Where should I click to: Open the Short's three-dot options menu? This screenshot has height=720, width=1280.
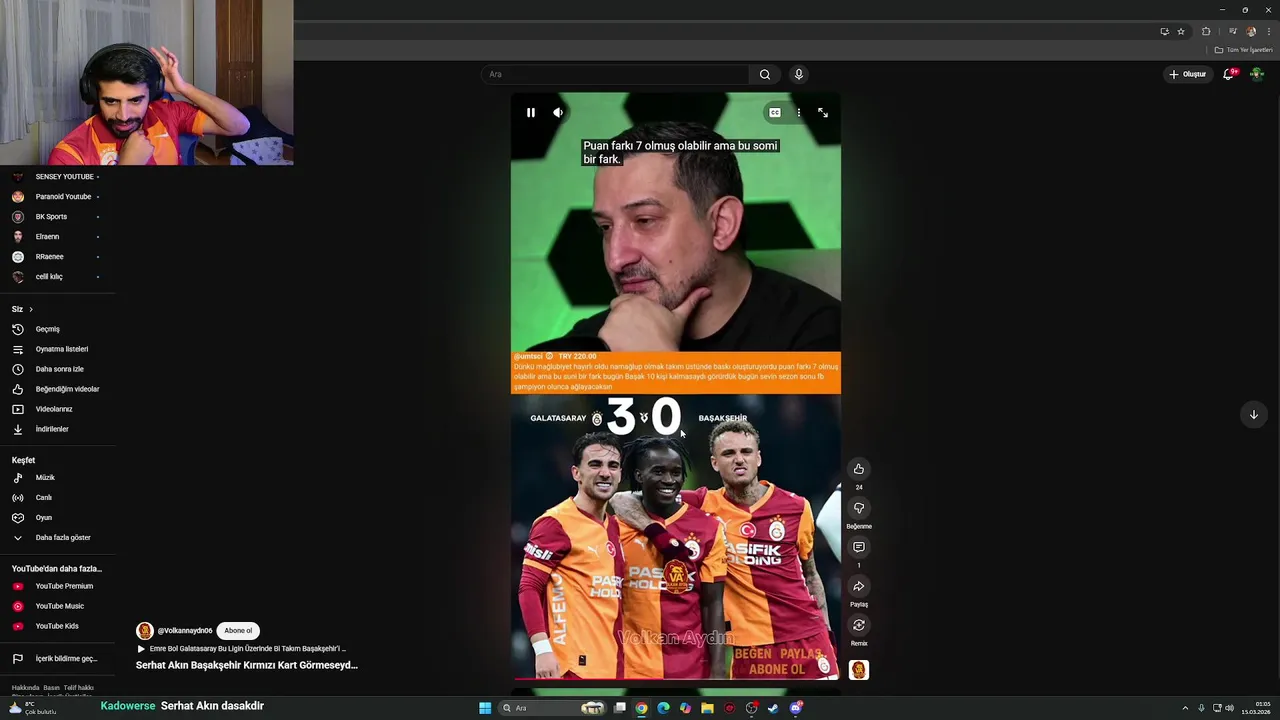coord(798,113)
